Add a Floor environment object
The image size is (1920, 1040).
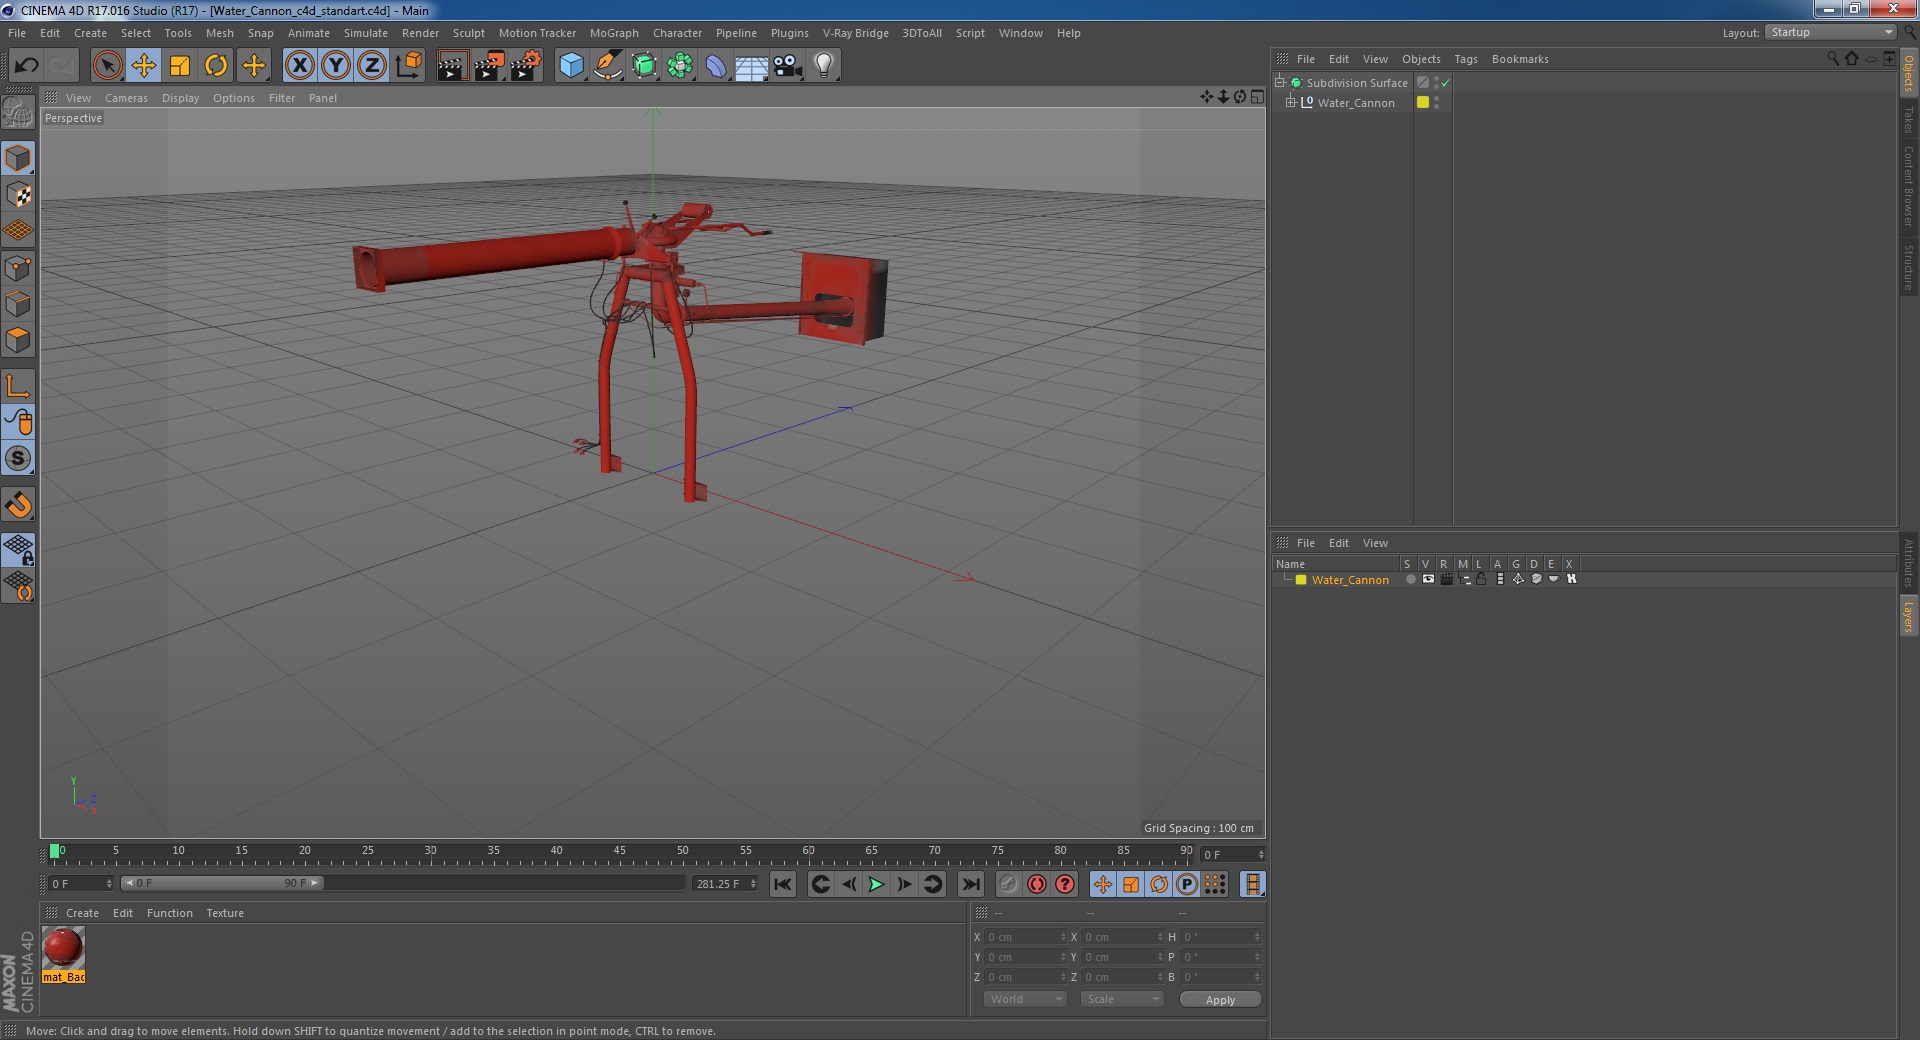click(752, 66)
